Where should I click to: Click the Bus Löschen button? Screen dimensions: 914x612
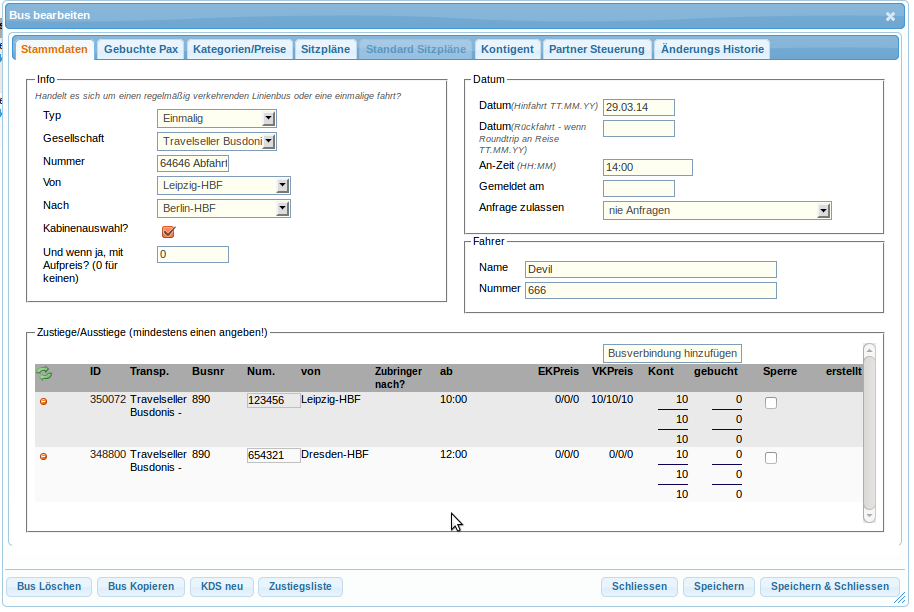click(49, 587)
